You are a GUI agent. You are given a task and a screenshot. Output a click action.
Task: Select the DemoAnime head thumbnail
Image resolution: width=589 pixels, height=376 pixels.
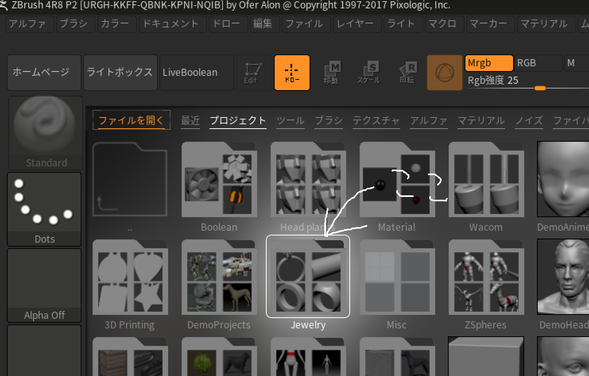click(x=563, y=180)
